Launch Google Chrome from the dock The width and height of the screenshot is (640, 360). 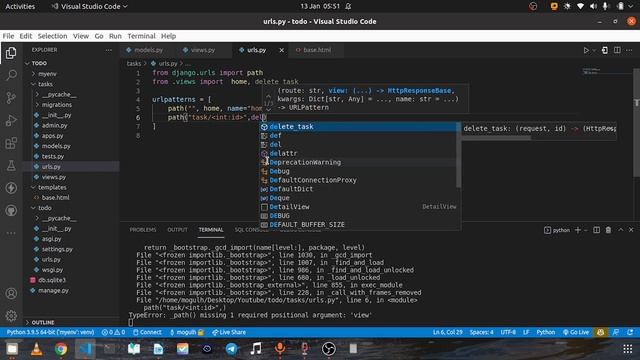point(61,349)
